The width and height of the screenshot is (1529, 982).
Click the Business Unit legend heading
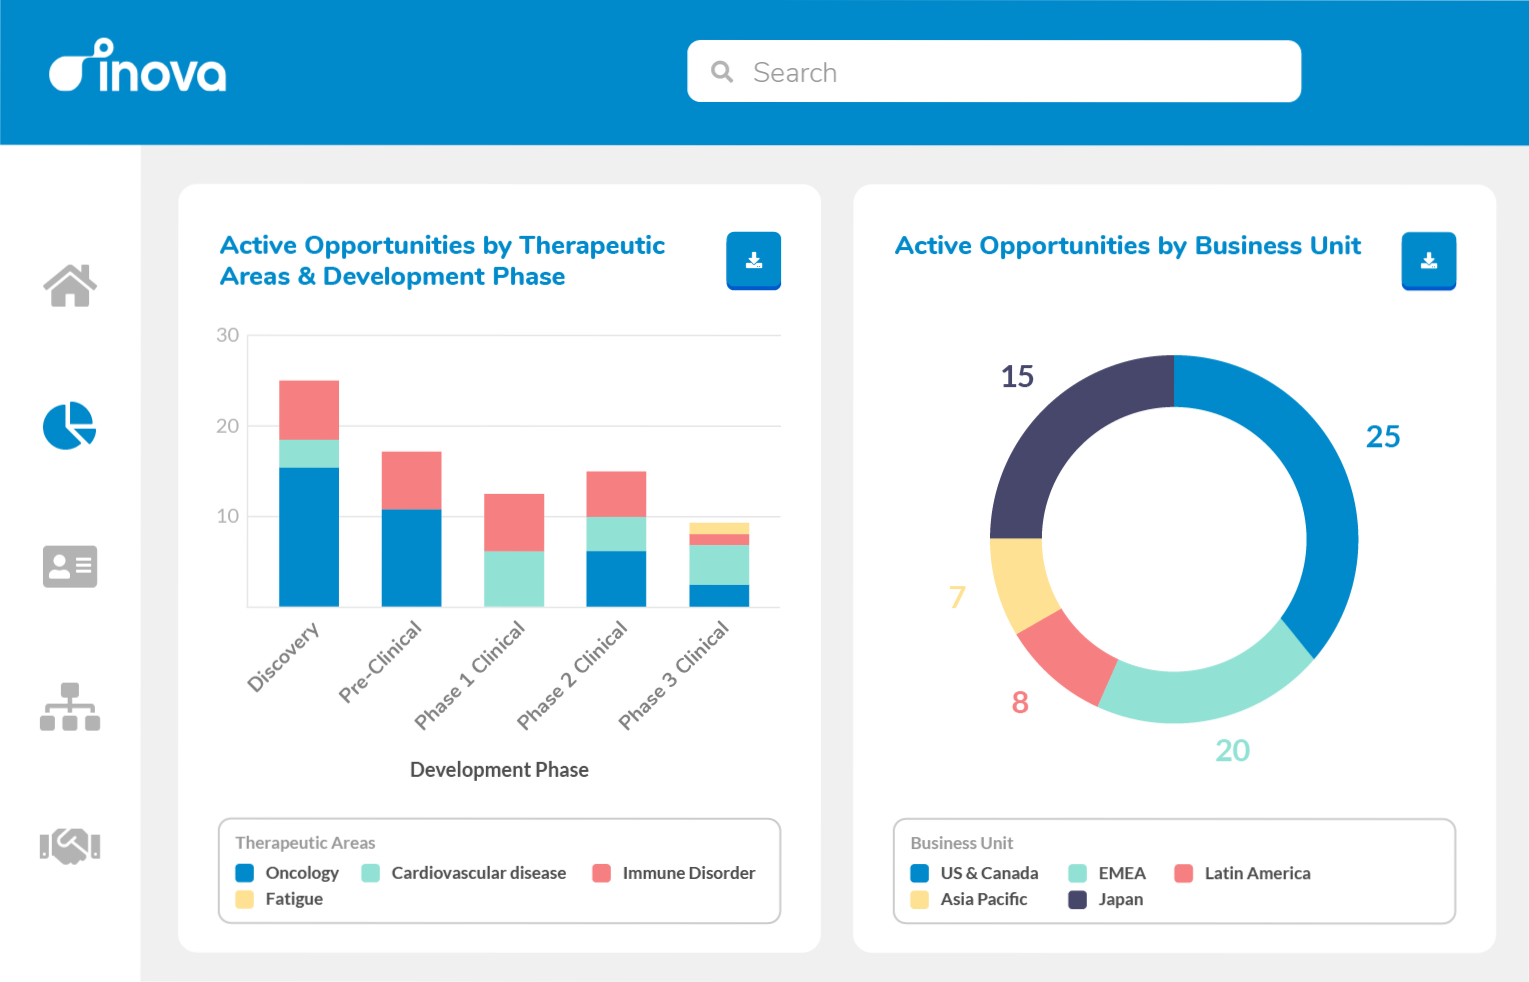(961, 843)
